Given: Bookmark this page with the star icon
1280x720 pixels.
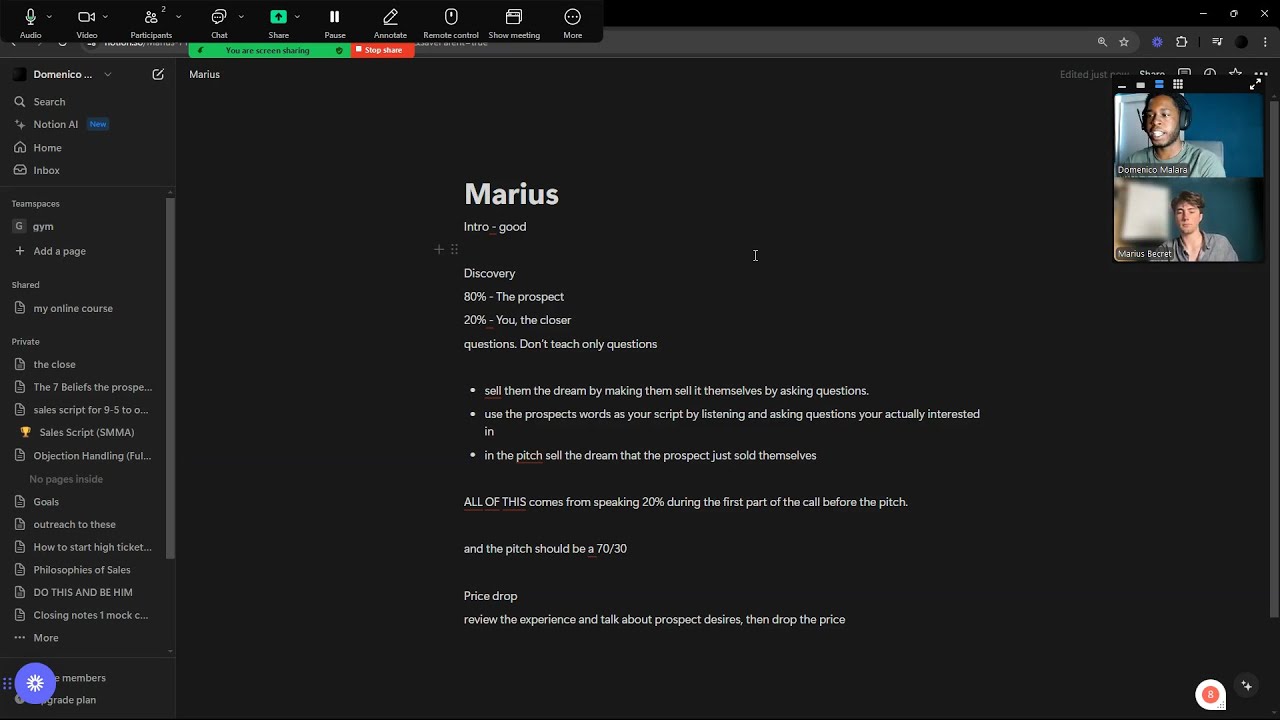Looking at the screenshot, I should pos(1124,42).
